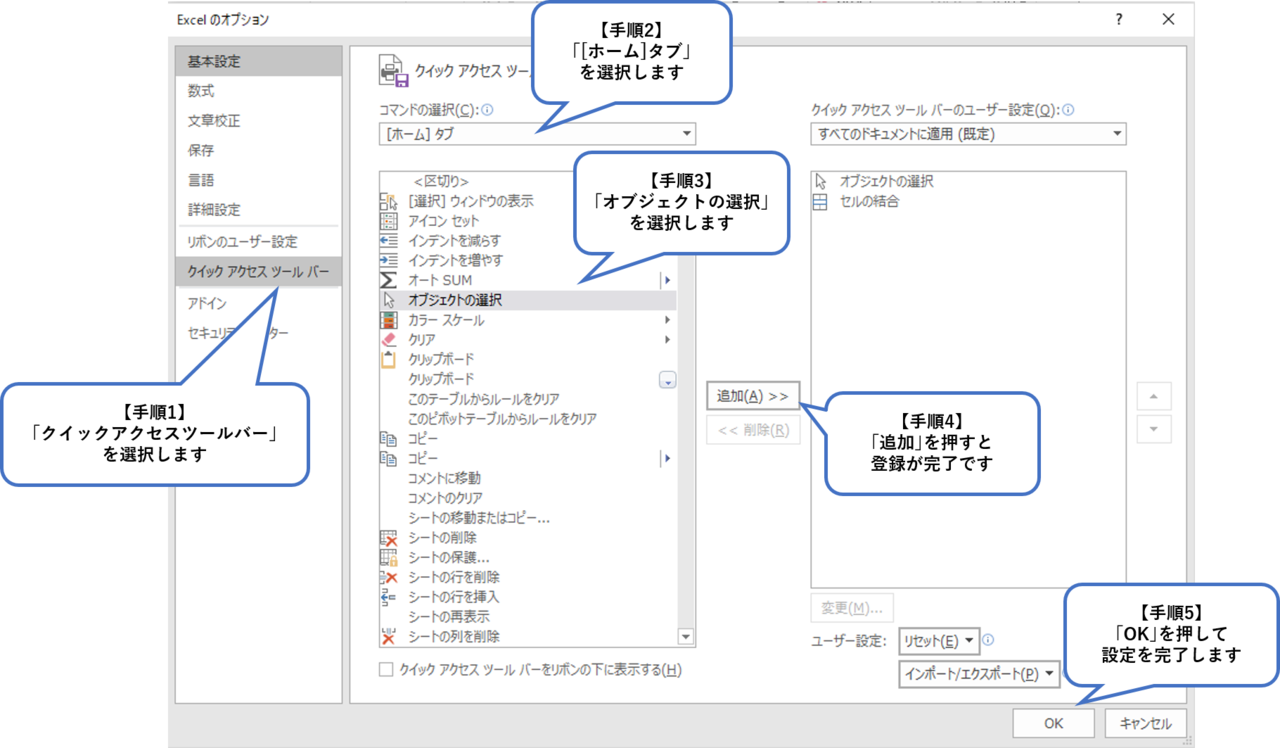Select the [選択] ウィンドウの表示 command icon
The image size is (1280, 748).
(x=389, y=201)
